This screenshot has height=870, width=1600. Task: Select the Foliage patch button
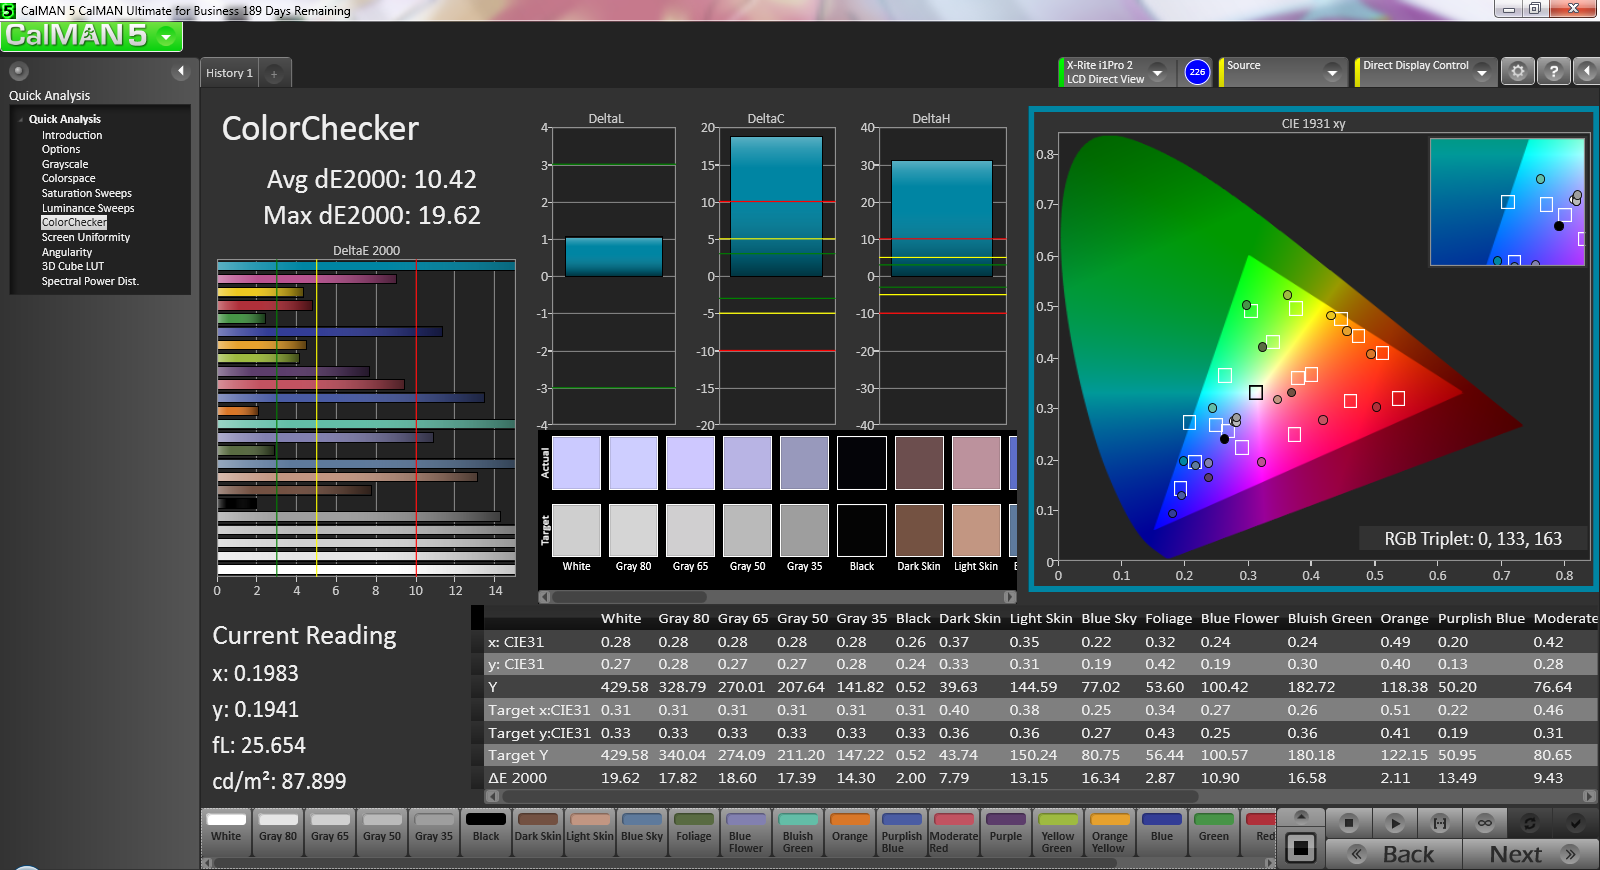click(694, 833)
